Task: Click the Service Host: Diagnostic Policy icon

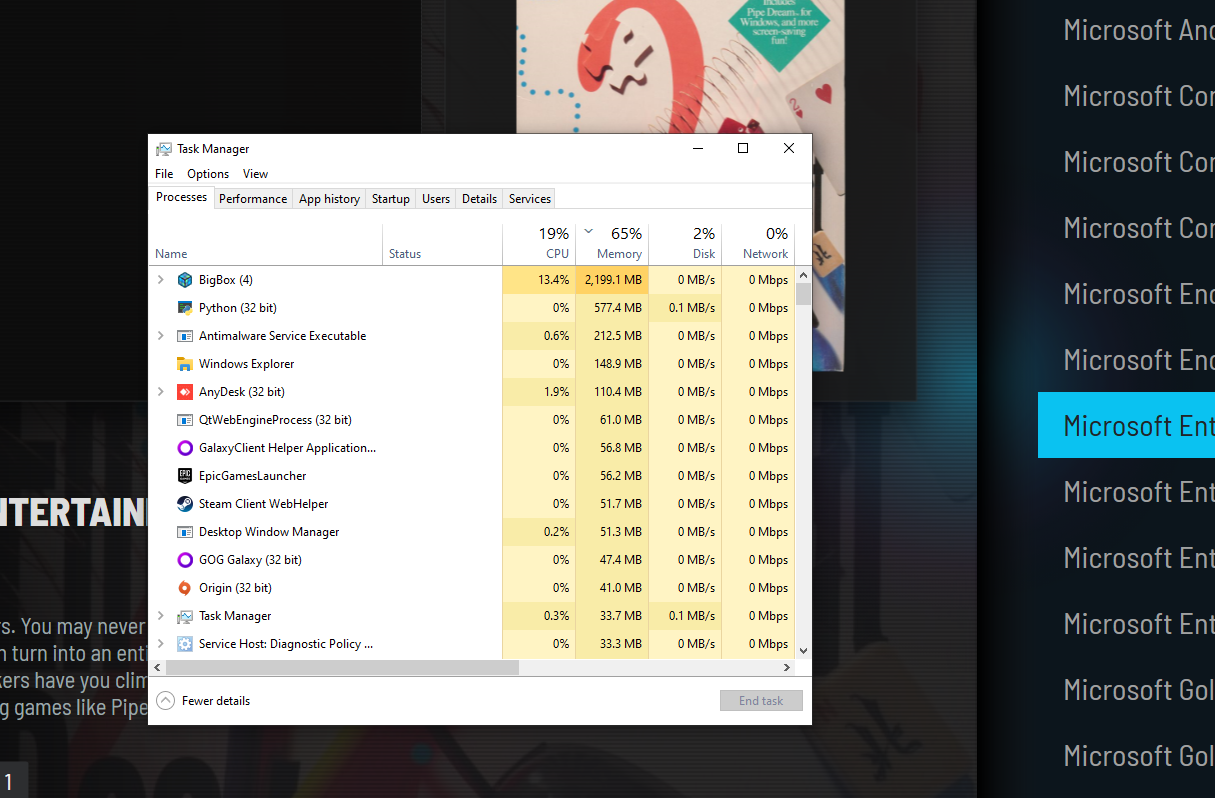Action: [184, 644]
